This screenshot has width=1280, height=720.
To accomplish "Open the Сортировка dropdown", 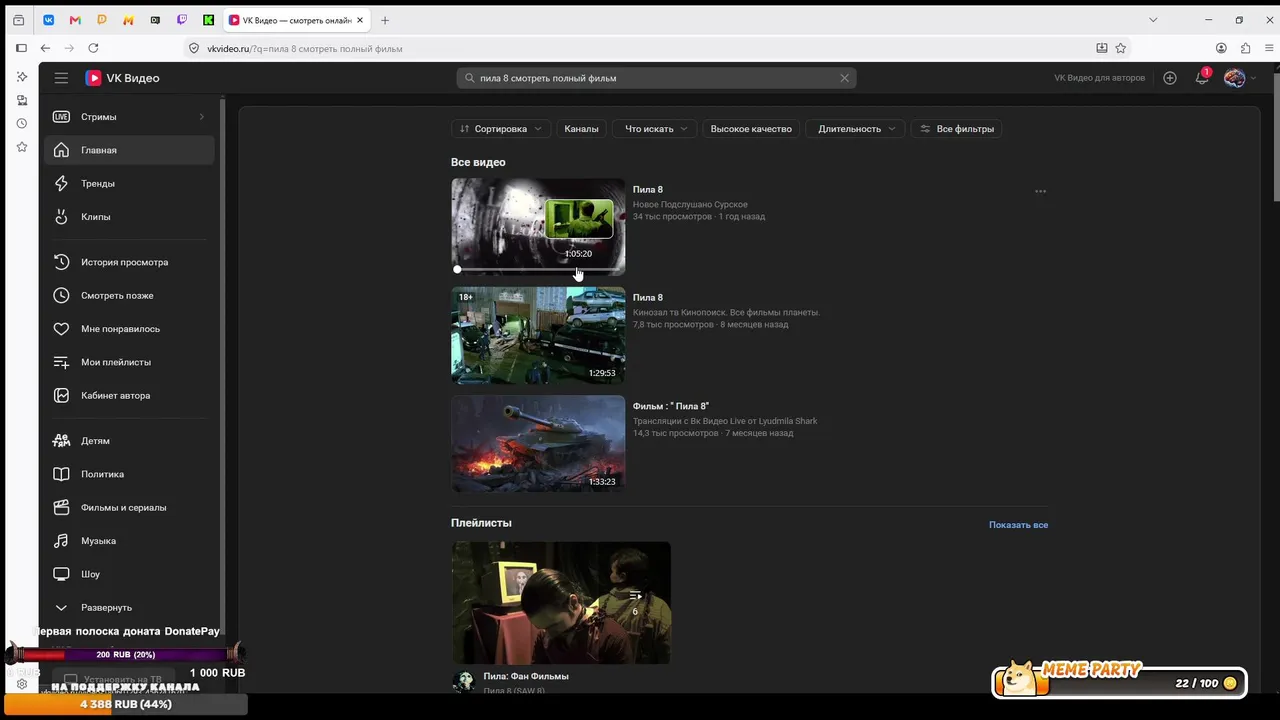I will coord(501,129).
